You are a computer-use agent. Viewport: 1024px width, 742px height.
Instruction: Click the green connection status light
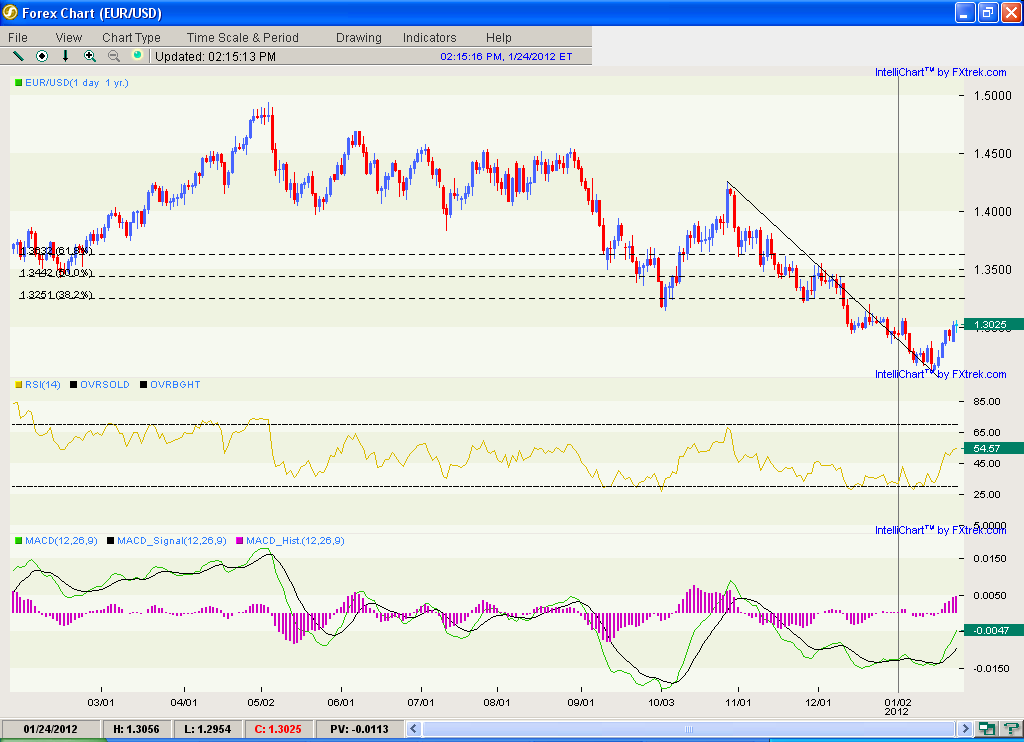(x=135, y=55)
